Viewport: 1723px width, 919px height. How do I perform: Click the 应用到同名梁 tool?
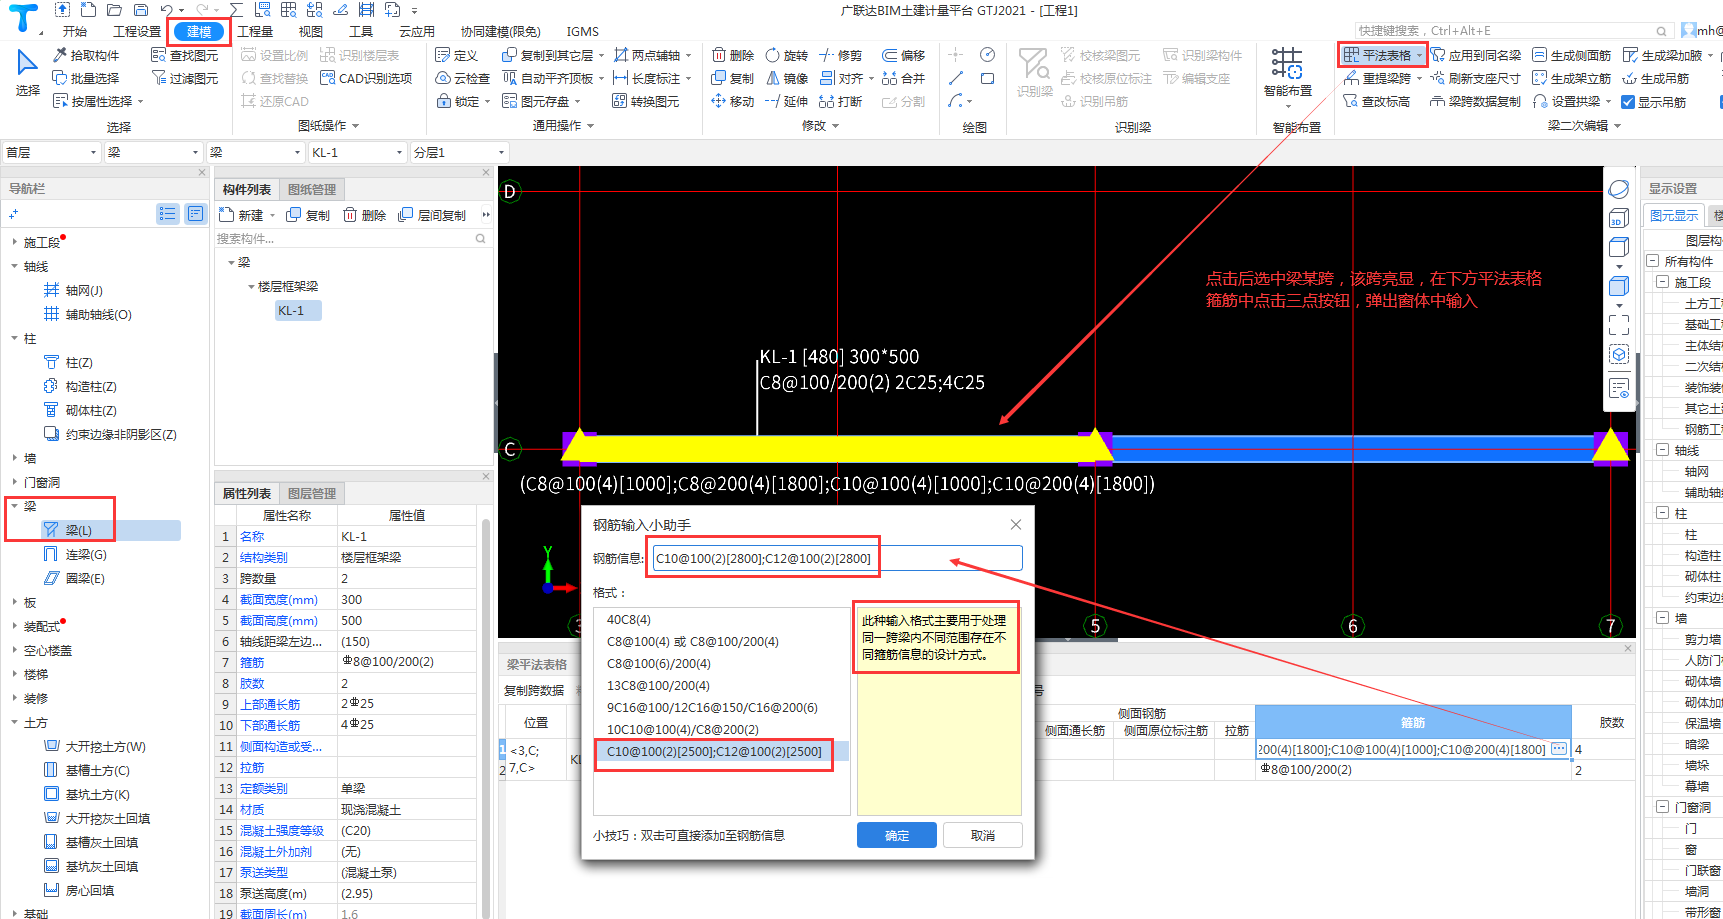click(x=1476, y=55)
